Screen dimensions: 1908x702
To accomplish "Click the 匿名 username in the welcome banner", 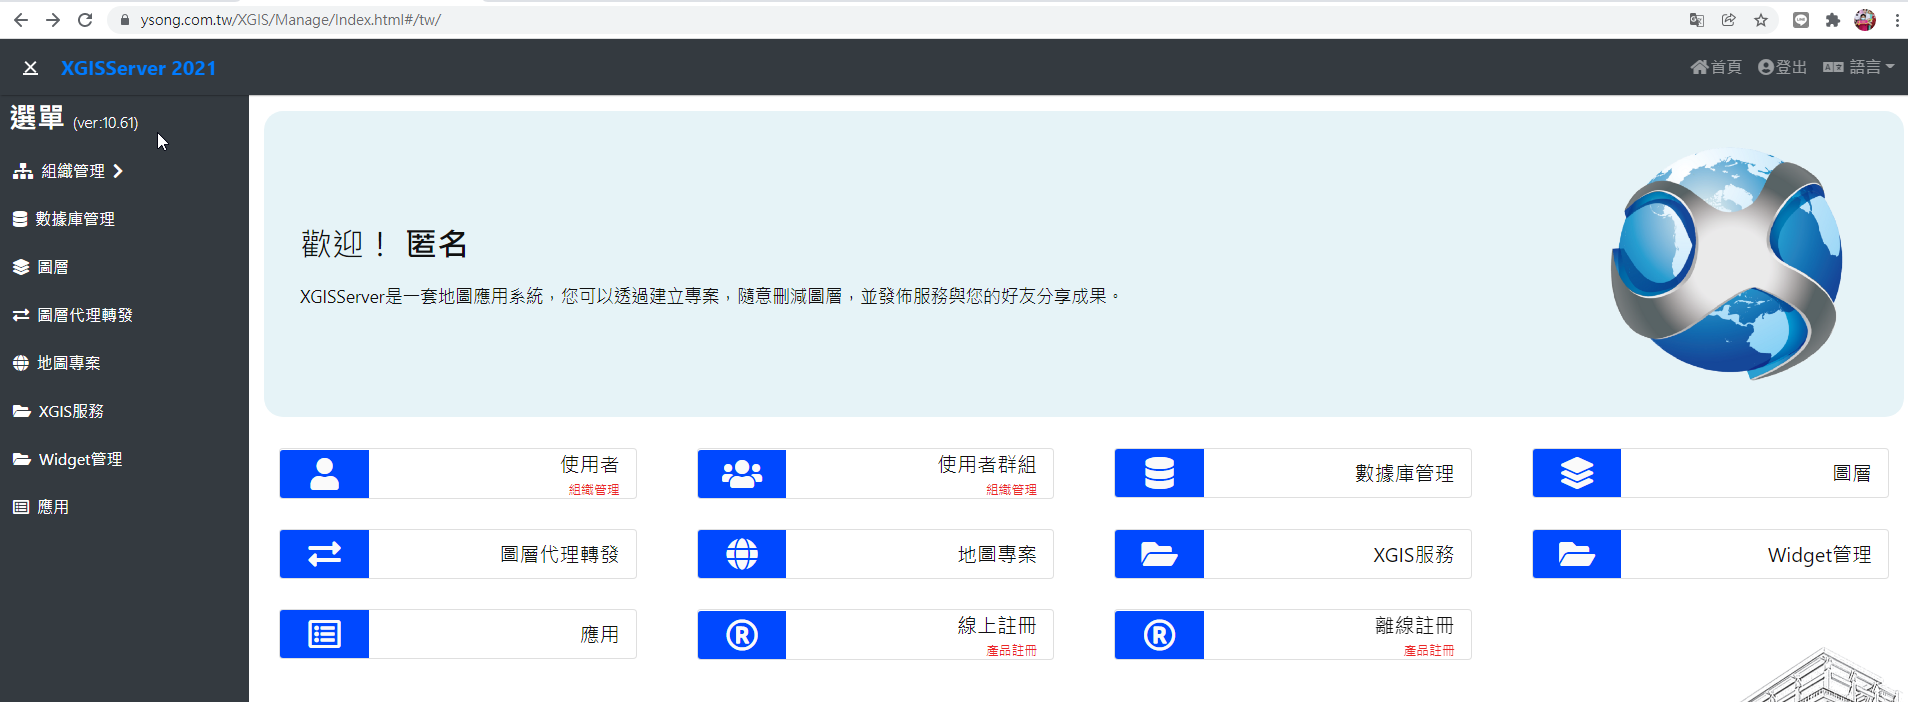I will tap(437, 243).
